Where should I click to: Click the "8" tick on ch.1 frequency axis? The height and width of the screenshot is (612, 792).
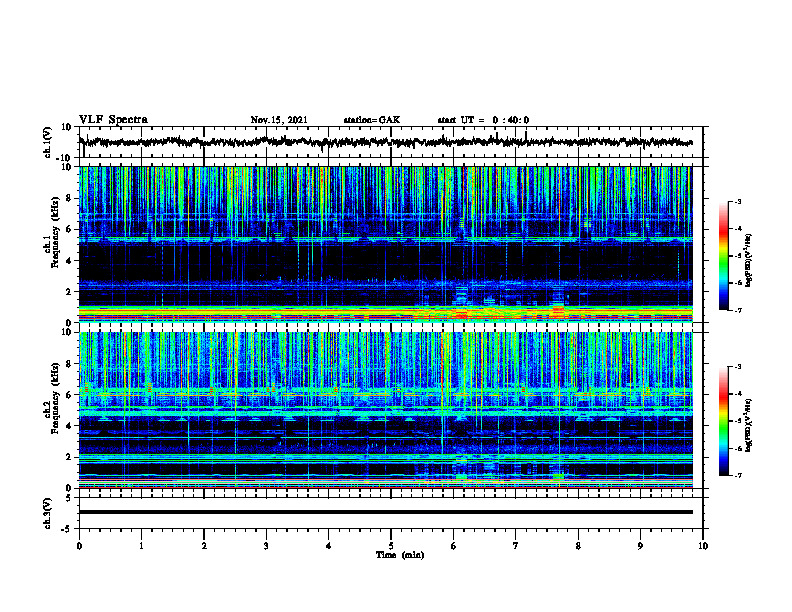(68, 198)
